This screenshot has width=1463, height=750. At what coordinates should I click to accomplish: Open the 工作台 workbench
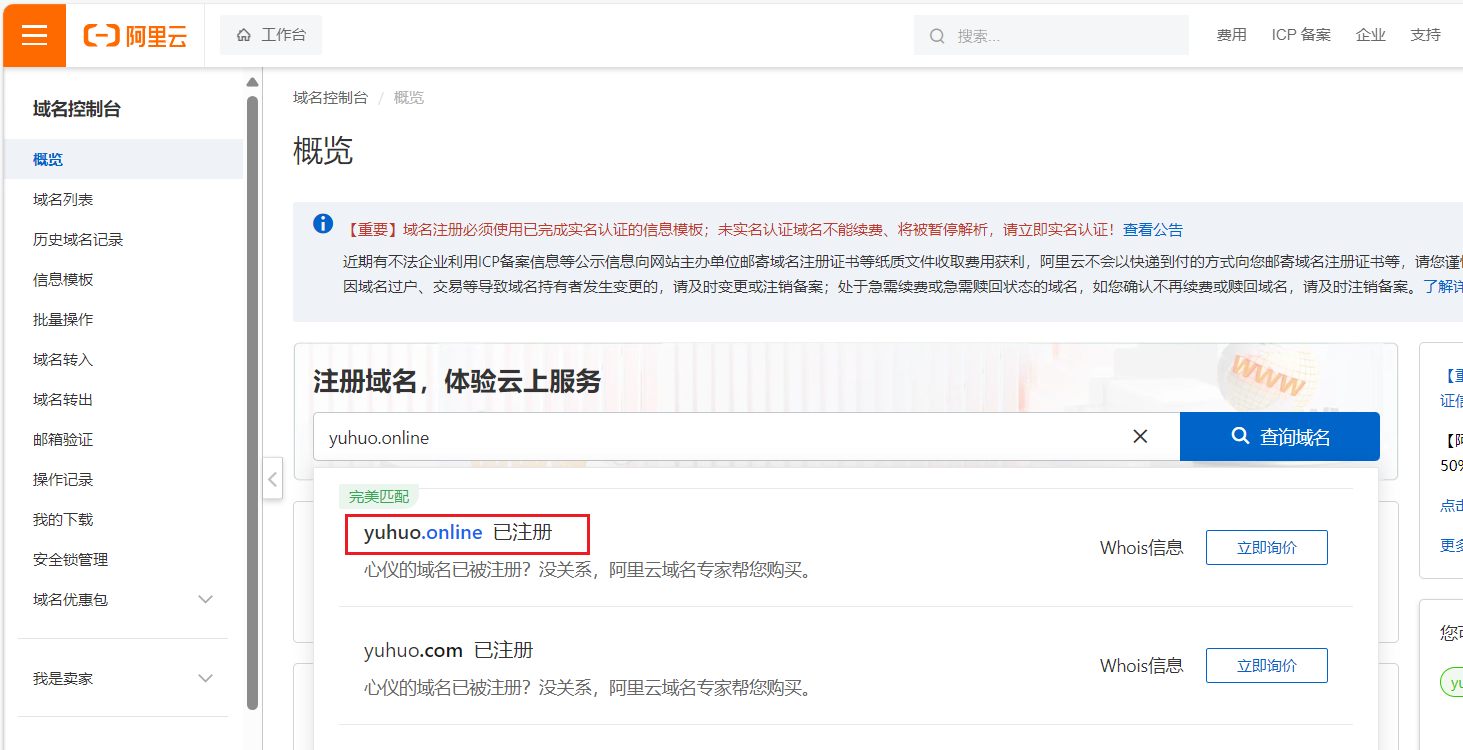click(271, 35)
